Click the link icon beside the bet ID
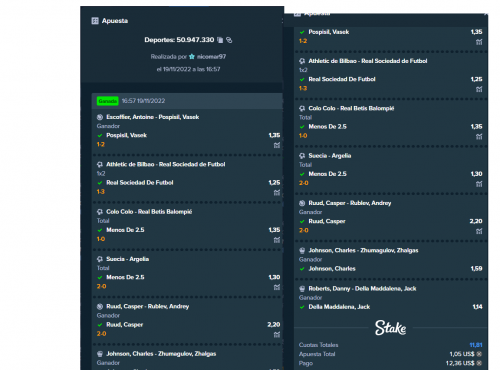Image resolution: width=500 pixels, height=370 pixels. 229,40
